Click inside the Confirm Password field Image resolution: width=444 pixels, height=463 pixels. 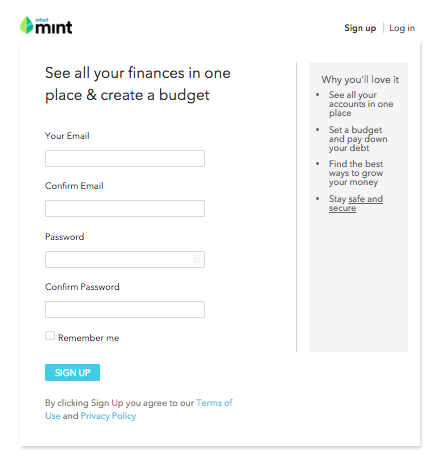click(125, 309)
